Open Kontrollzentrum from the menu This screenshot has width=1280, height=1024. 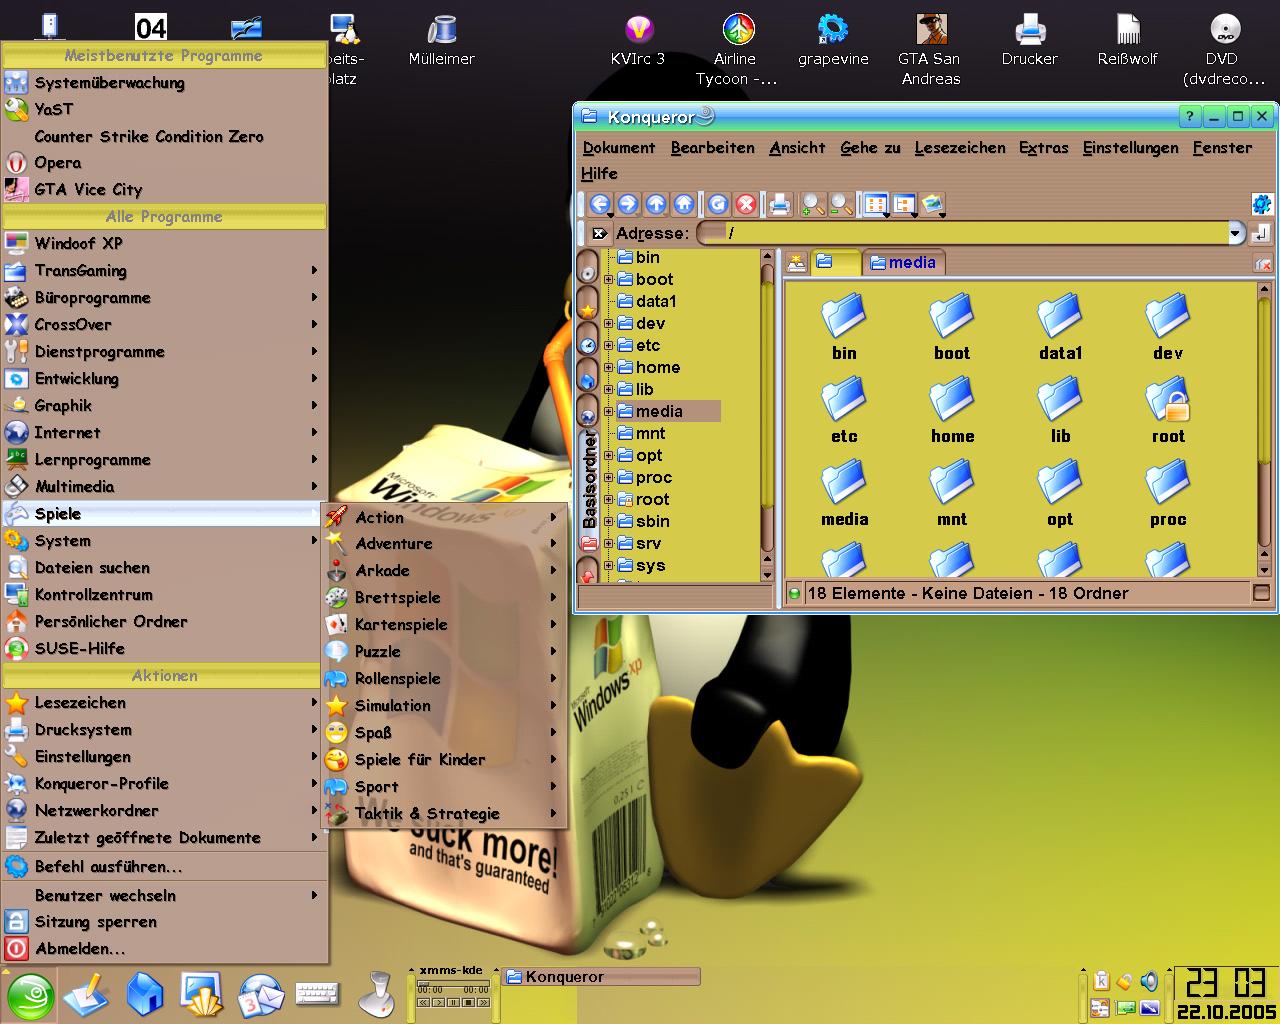[164, 595]
